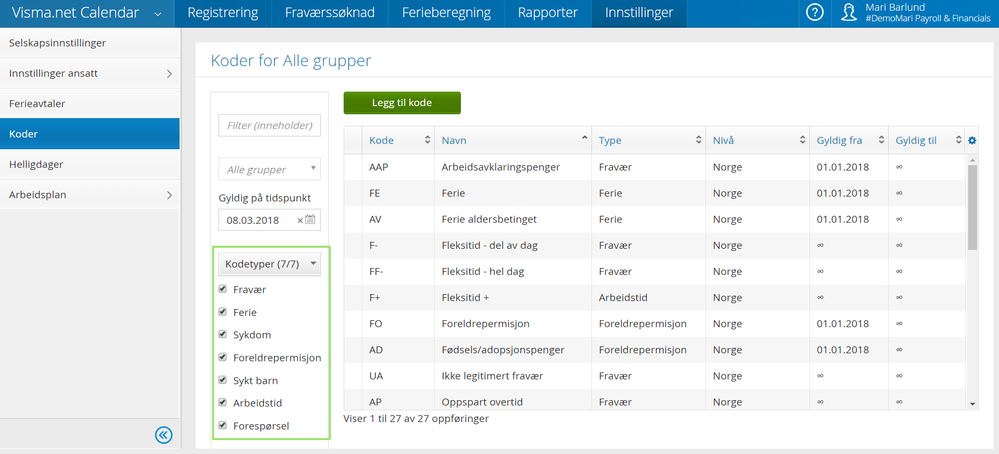Clear the date with the x icon
Screen dimensions: 999x454
click(x=300, y=220)
